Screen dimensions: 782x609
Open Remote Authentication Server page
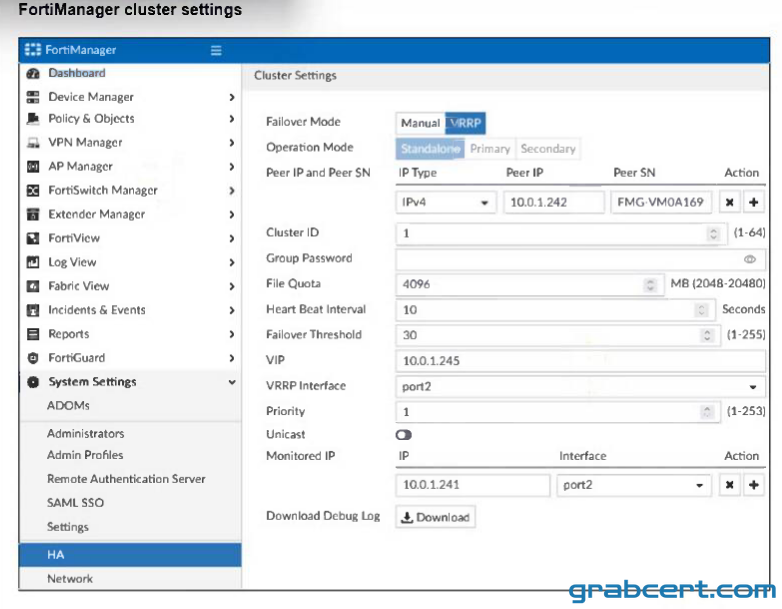pos(126,479)
